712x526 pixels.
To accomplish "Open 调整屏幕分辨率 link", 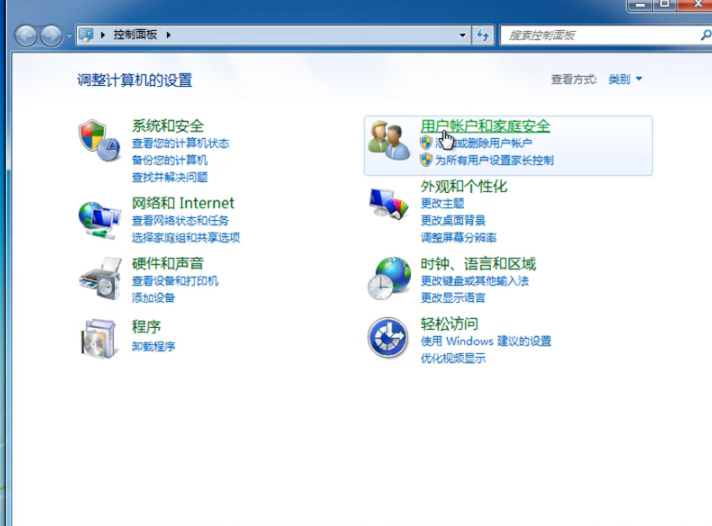I will click(x=458, y=238).
